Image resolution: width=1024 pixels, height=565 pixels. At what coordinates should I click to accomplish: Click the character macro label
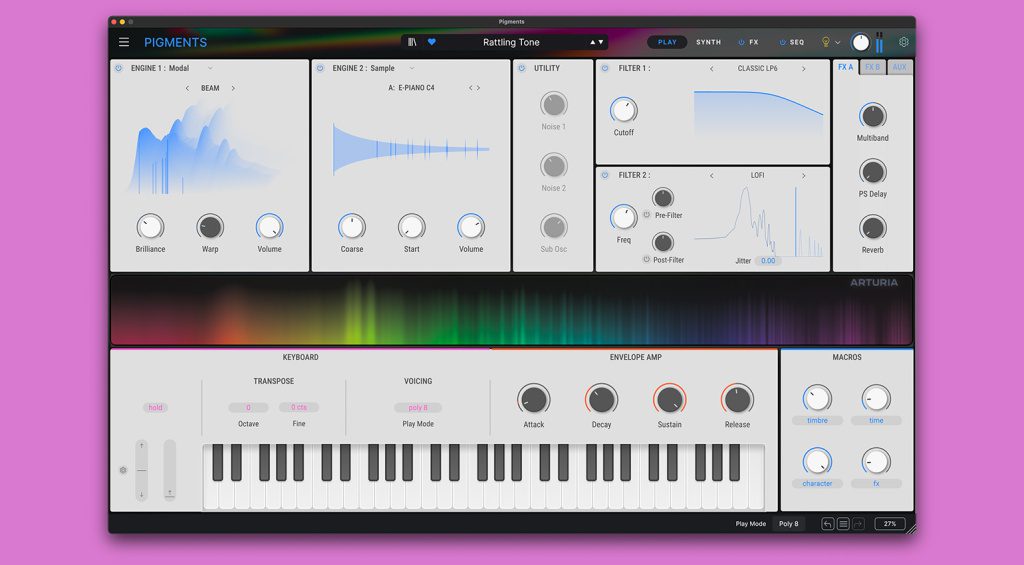click(817, 483)
